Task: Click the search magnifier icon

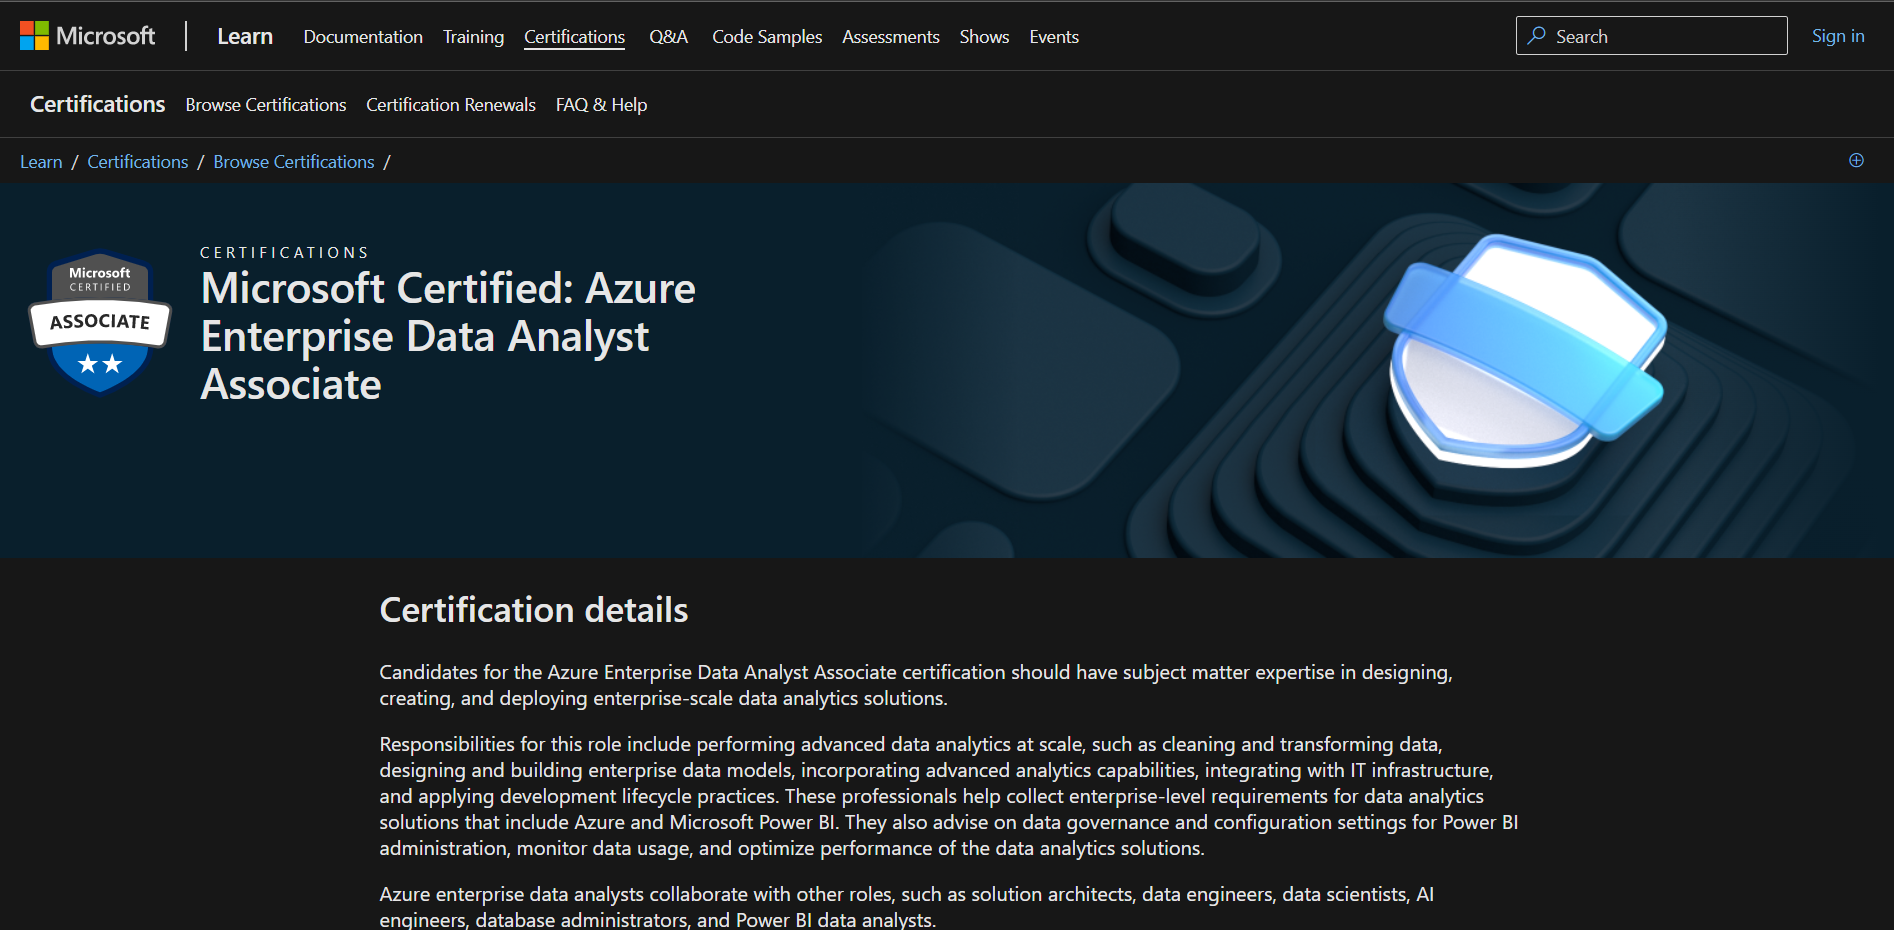Action: coord(1537,36)
